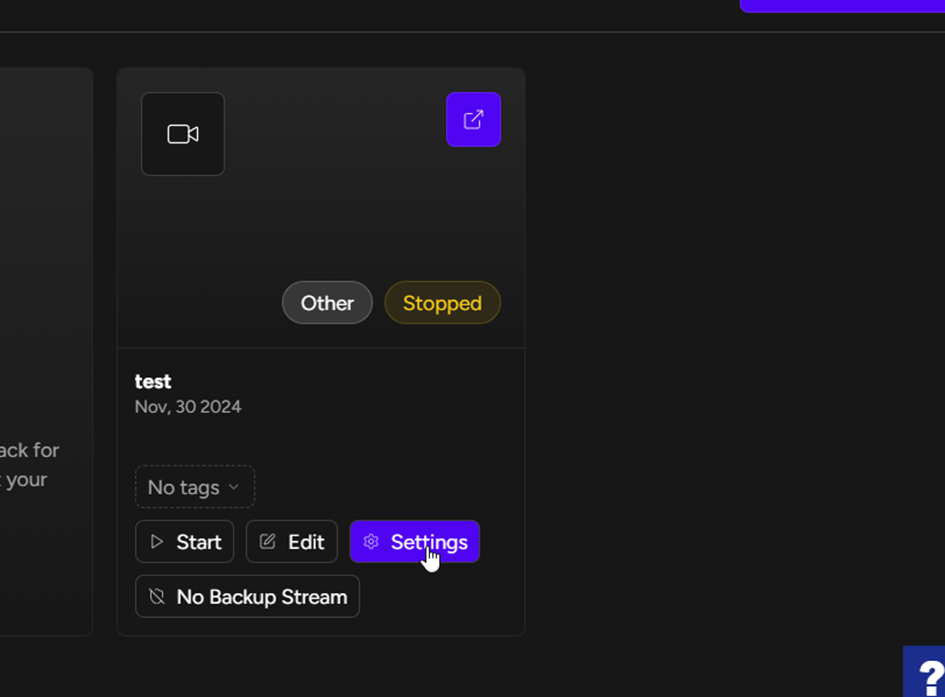
Task: Open the tags selector on the test stream
Action: click(194, 487)
